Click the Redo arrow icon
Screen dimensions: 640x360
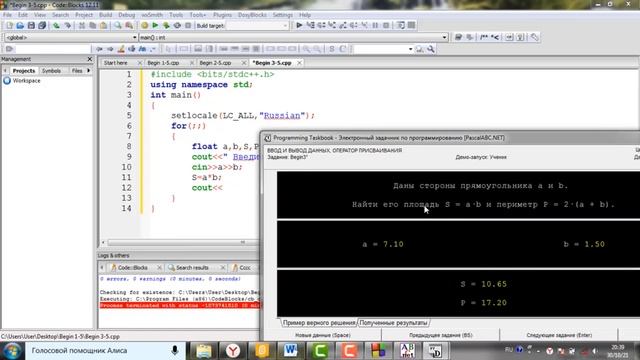(67, 25)
